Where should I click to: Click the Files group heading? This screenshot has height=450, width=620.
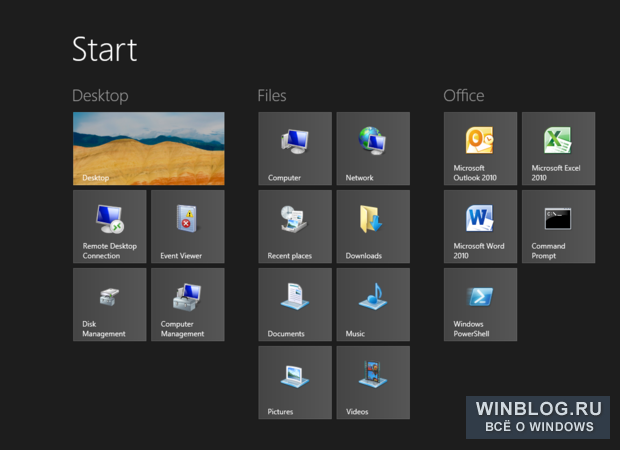272,96
